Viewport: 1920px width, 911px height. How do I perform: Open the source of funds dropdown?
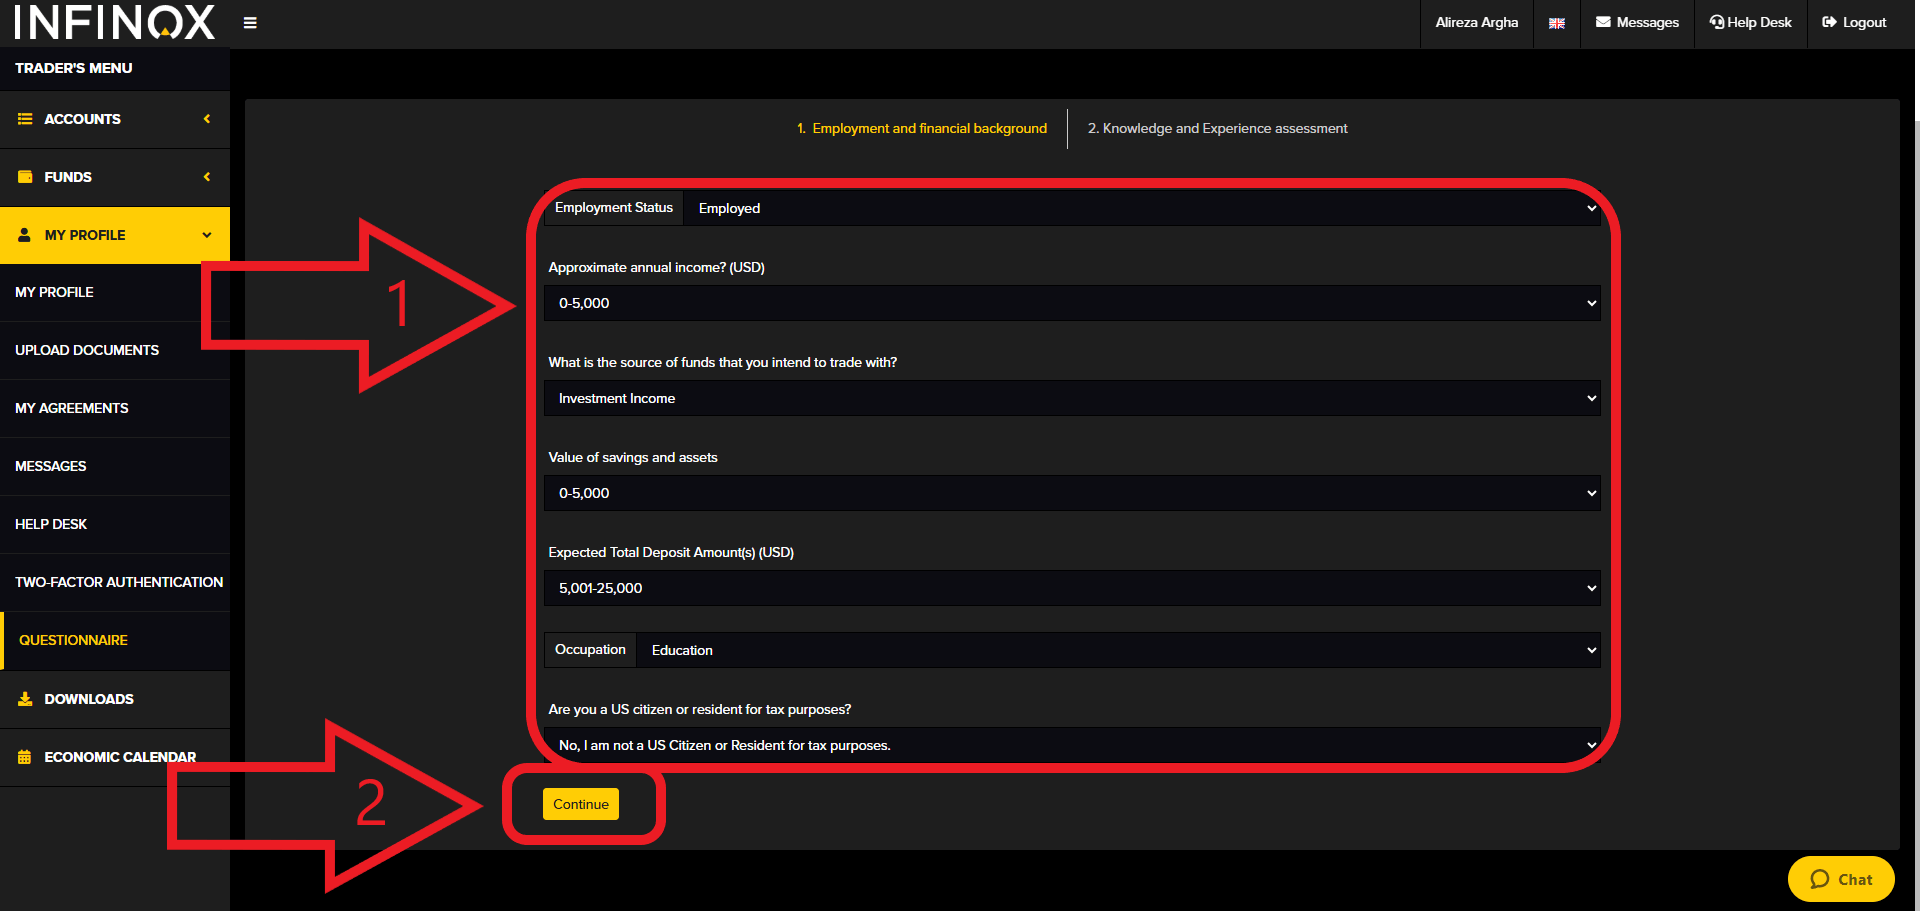1072,398
